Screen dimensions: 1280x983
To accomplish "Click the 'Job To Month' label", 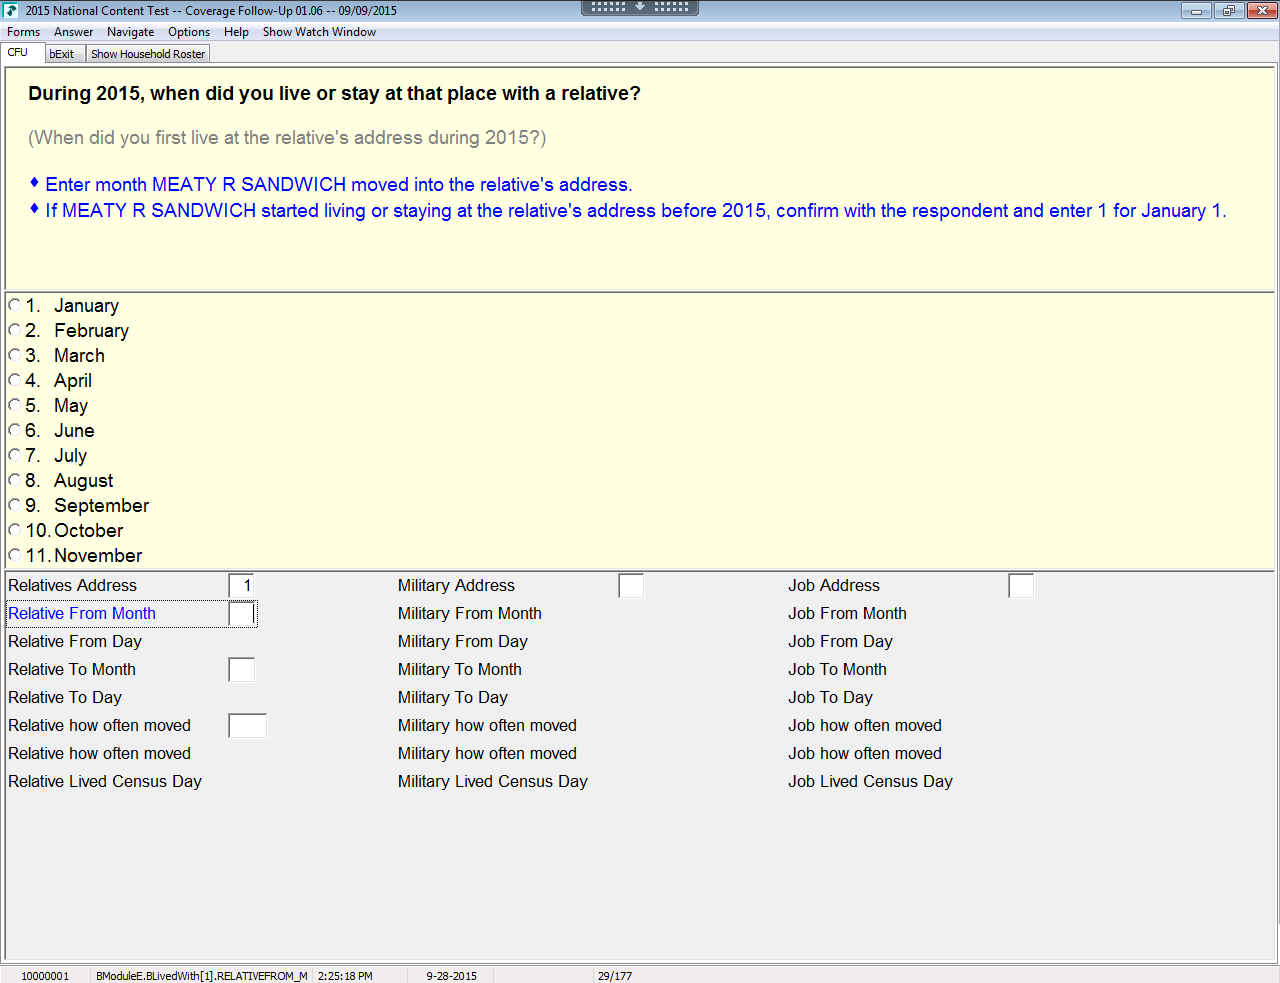I will (x=838, y=670).
